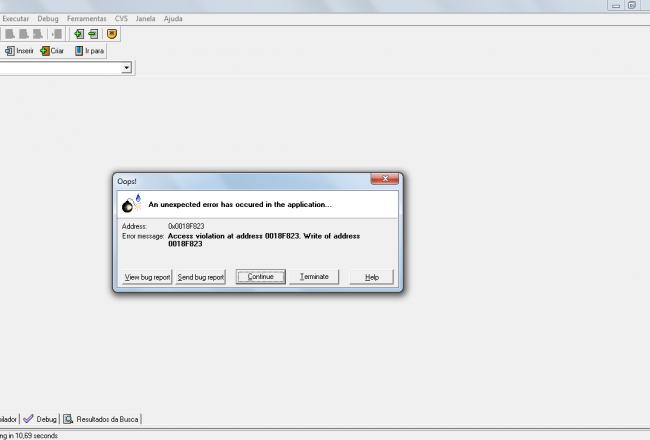
Task: Click the green minus remove-file toolbar icon
Action: pos(93,34)
